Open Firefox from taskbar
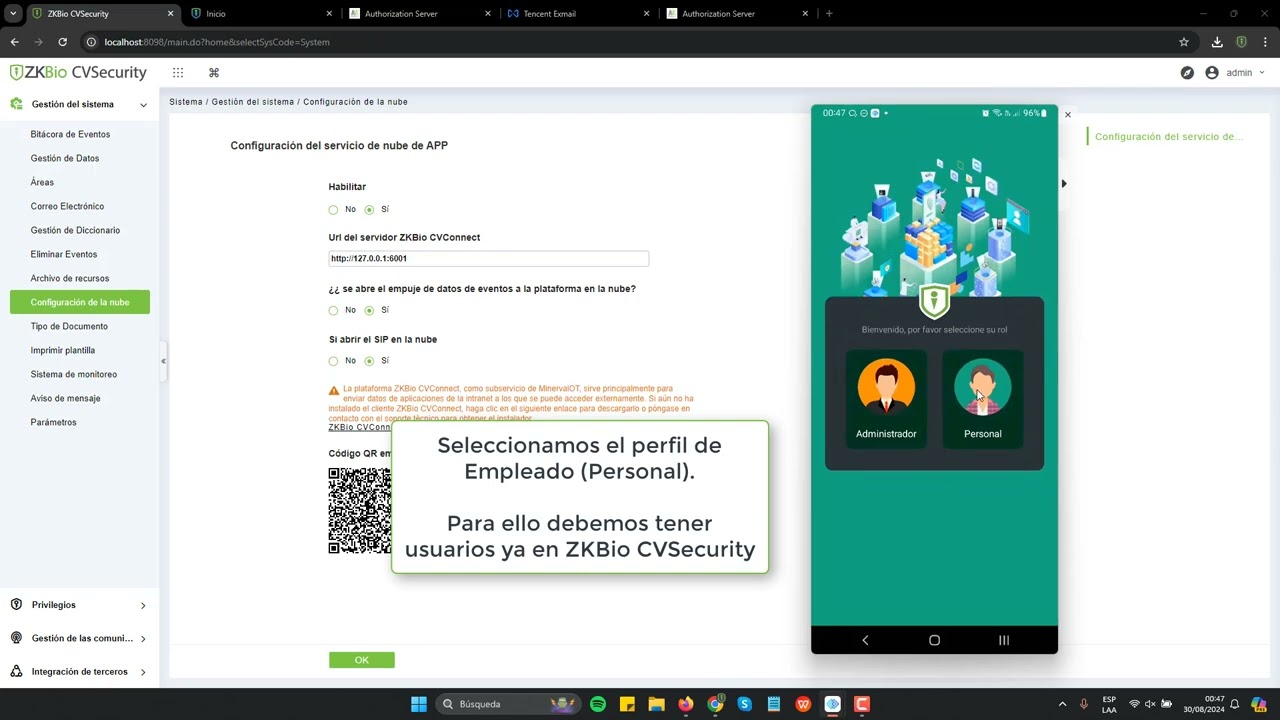The image size is (1280, 720). (685, 704)
